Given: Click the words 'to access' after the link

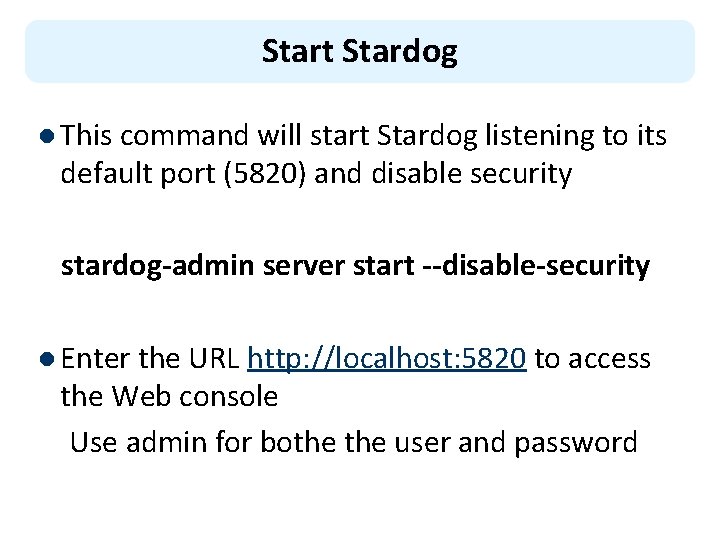Looking at the screenshot, I should point(593,359).
